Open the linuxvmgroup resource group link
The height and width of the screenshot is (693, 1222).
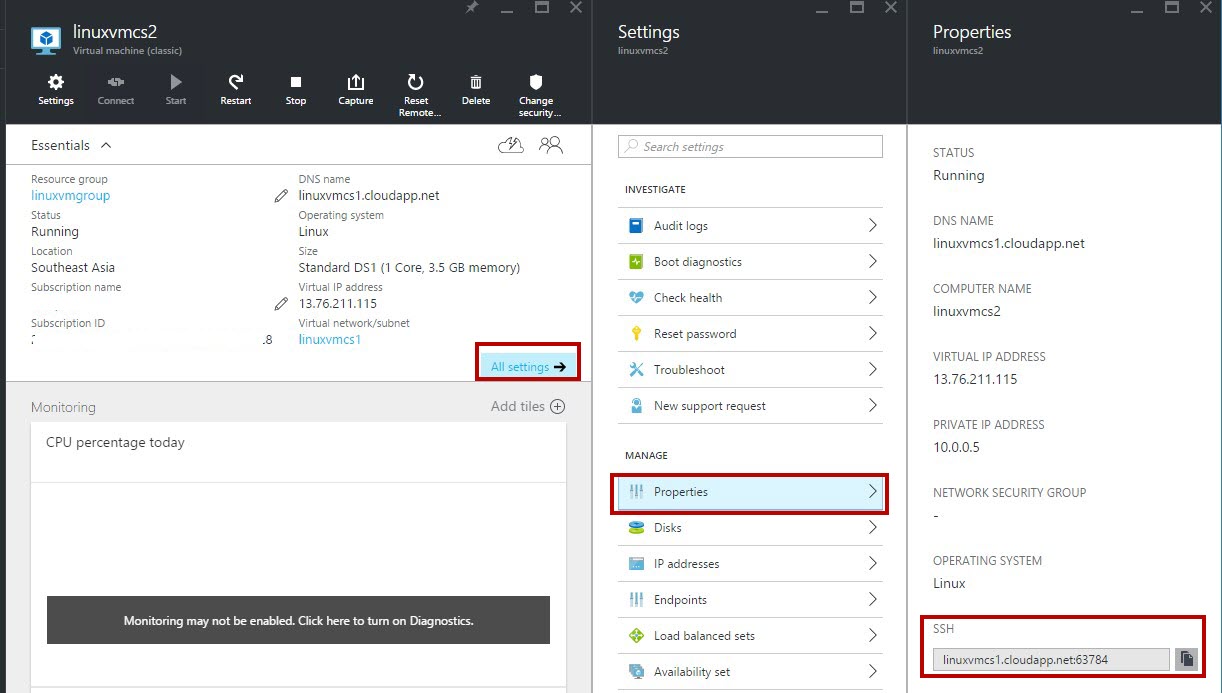click(x=71, y=196)
